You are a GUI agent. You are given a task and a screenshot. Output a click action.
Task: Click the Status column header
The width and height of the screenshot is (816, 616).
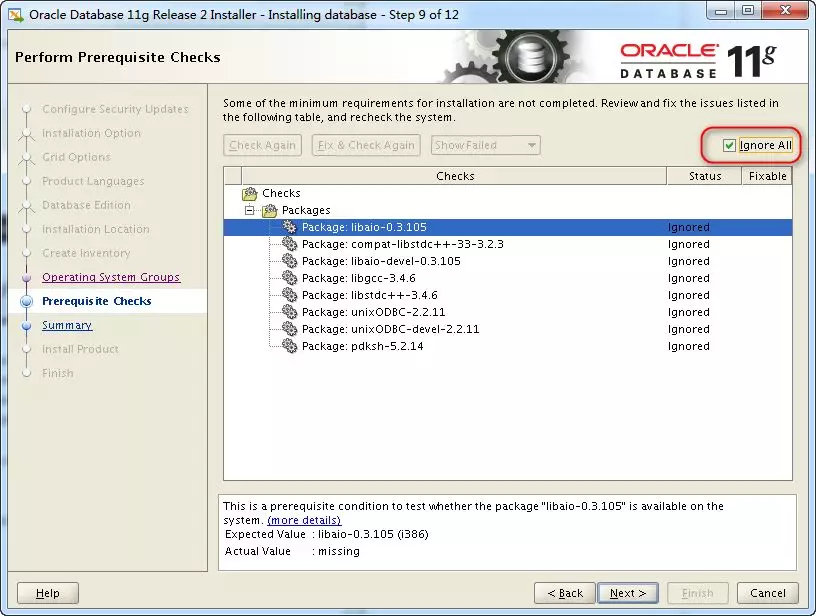point(705,176)
